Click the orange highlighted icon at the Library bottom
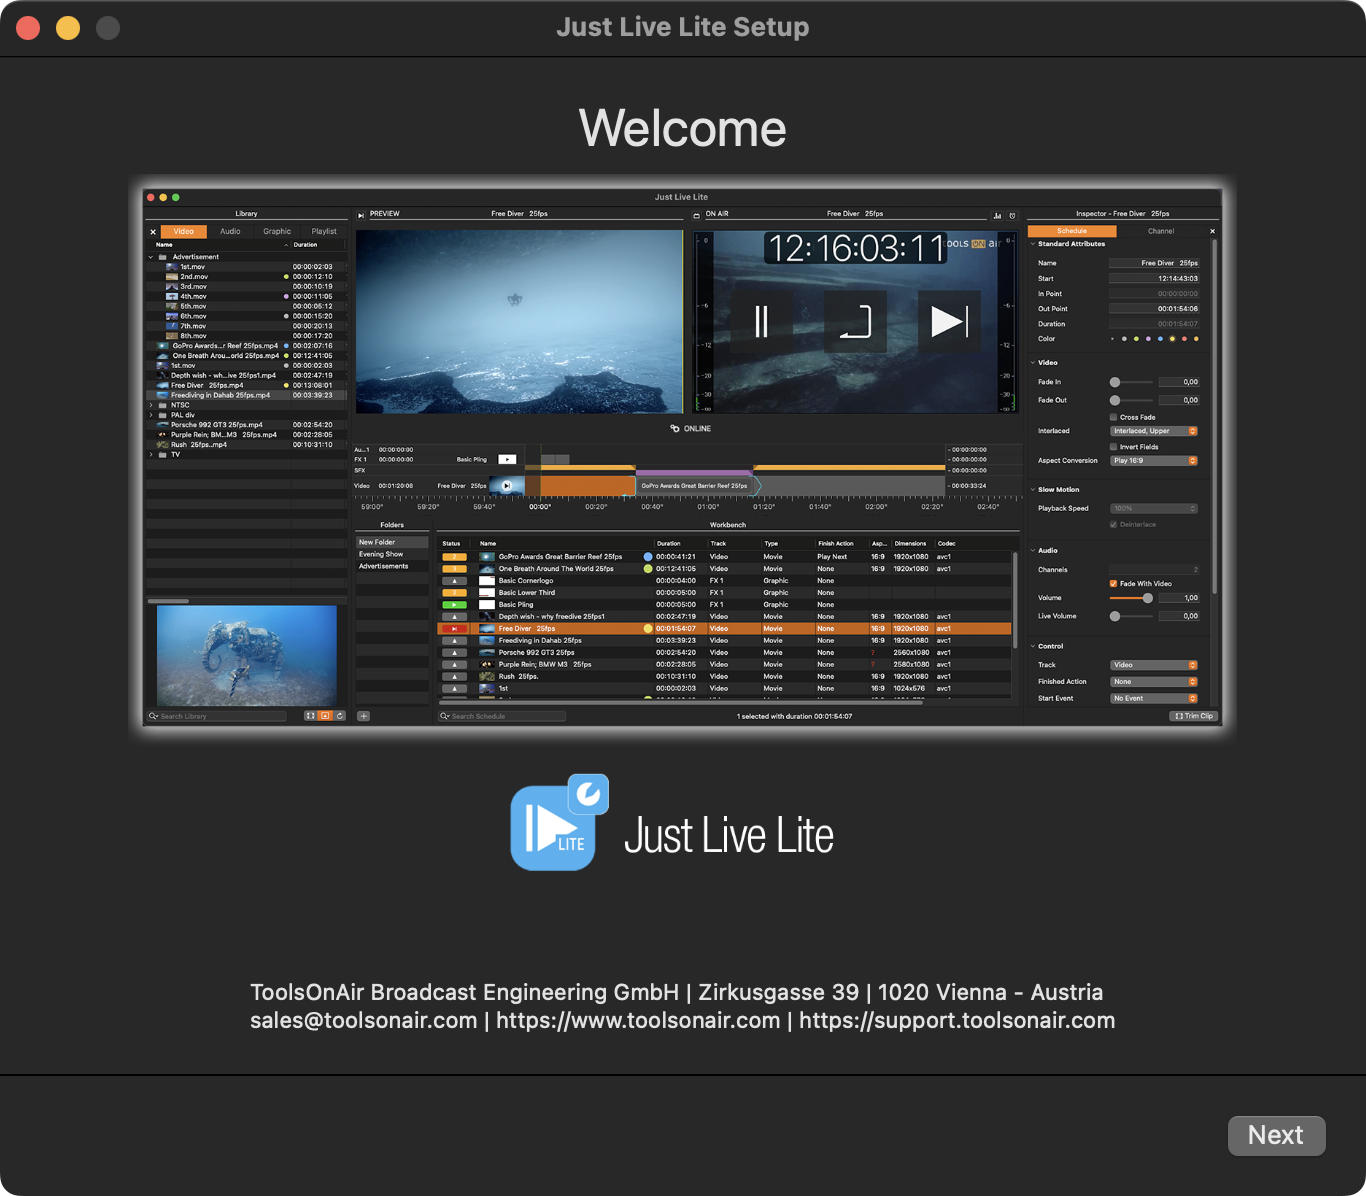 (325, 716)
